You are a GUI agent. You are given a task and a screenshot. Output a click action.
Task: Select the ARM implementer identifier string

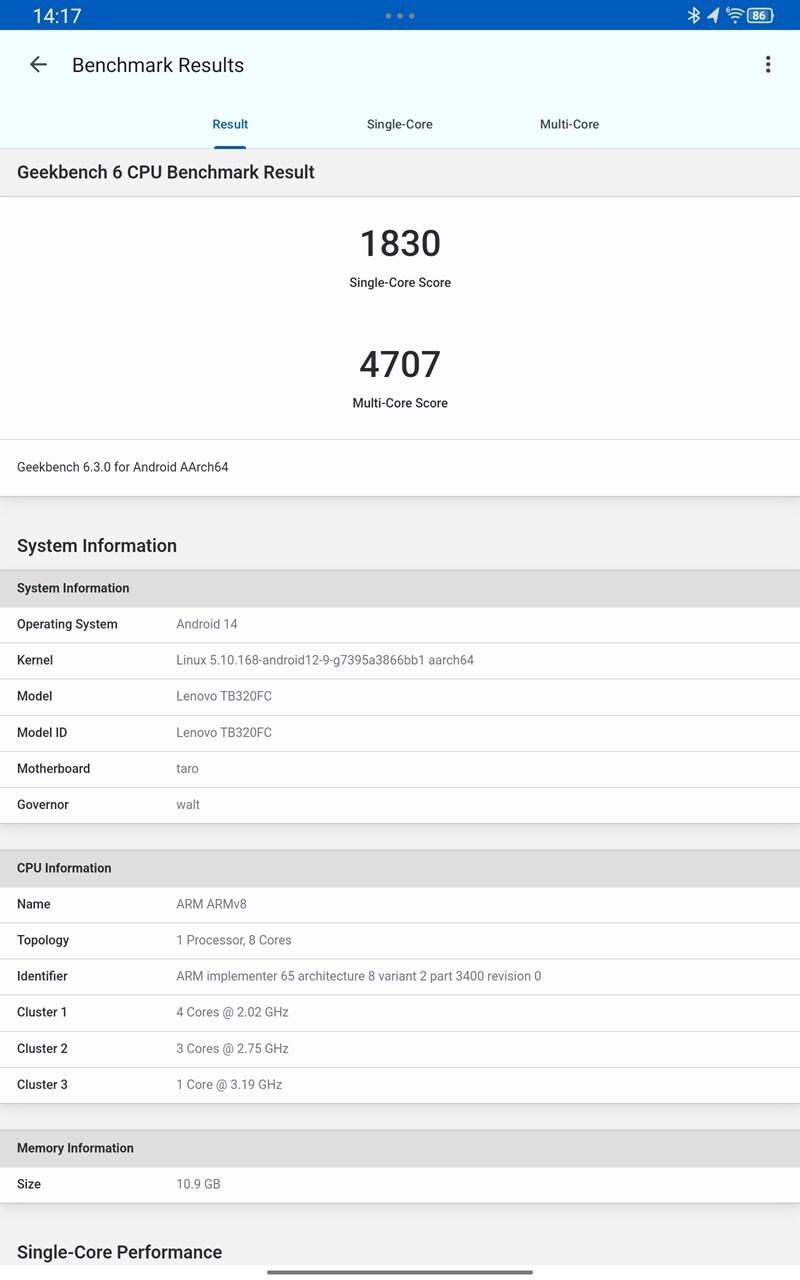pyautogui.click(x=358, y=976)
